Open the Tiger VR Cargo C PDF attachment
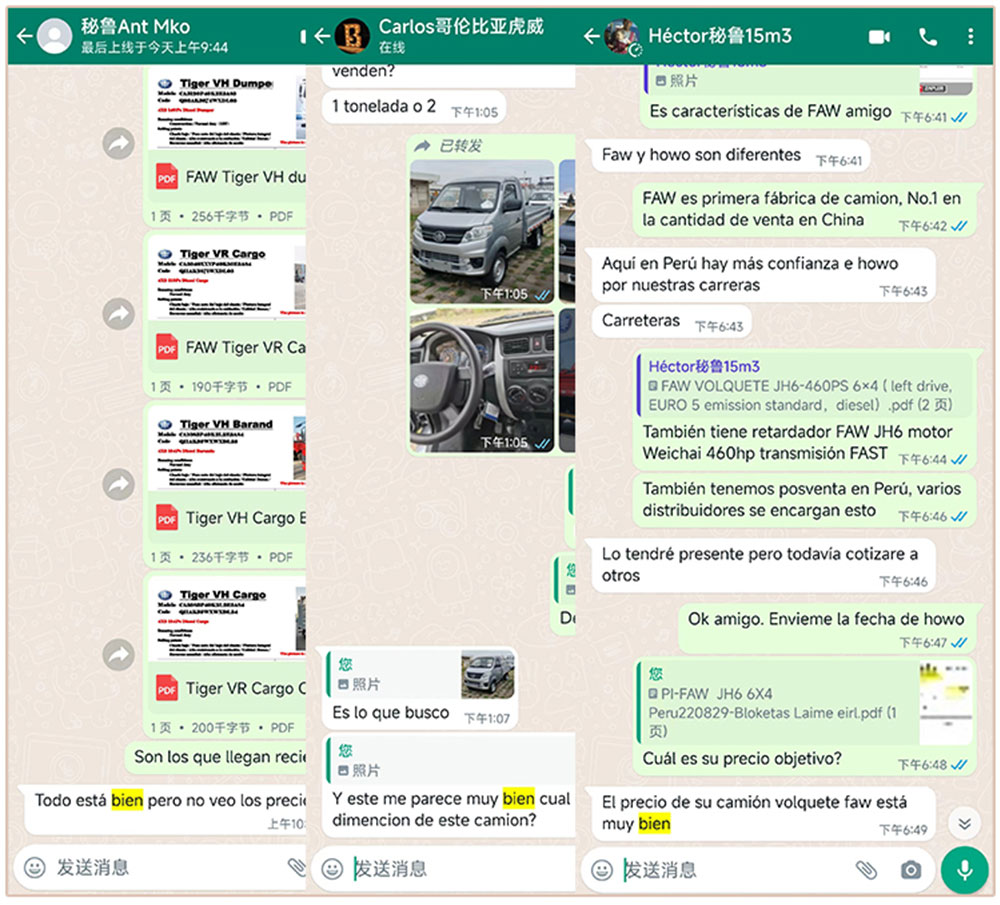The width and height of the screenshot is (1000, 905). coord(228,689)
